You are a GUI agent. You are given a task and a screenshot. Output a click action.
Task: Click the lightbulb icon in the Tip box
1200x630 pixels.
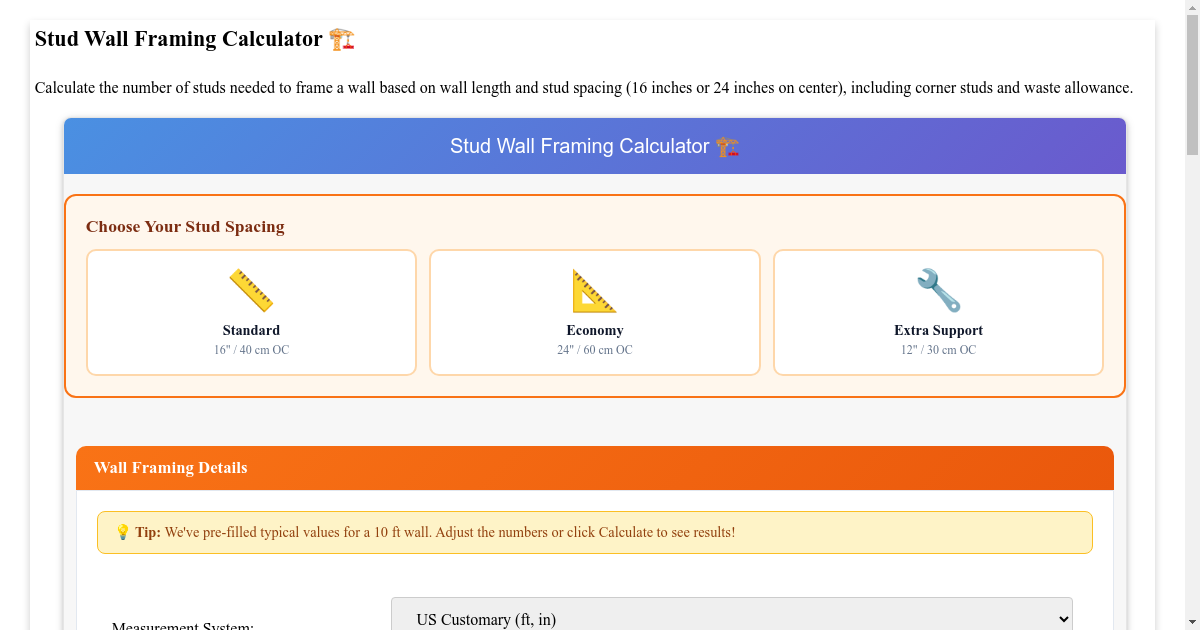point(123,532)
